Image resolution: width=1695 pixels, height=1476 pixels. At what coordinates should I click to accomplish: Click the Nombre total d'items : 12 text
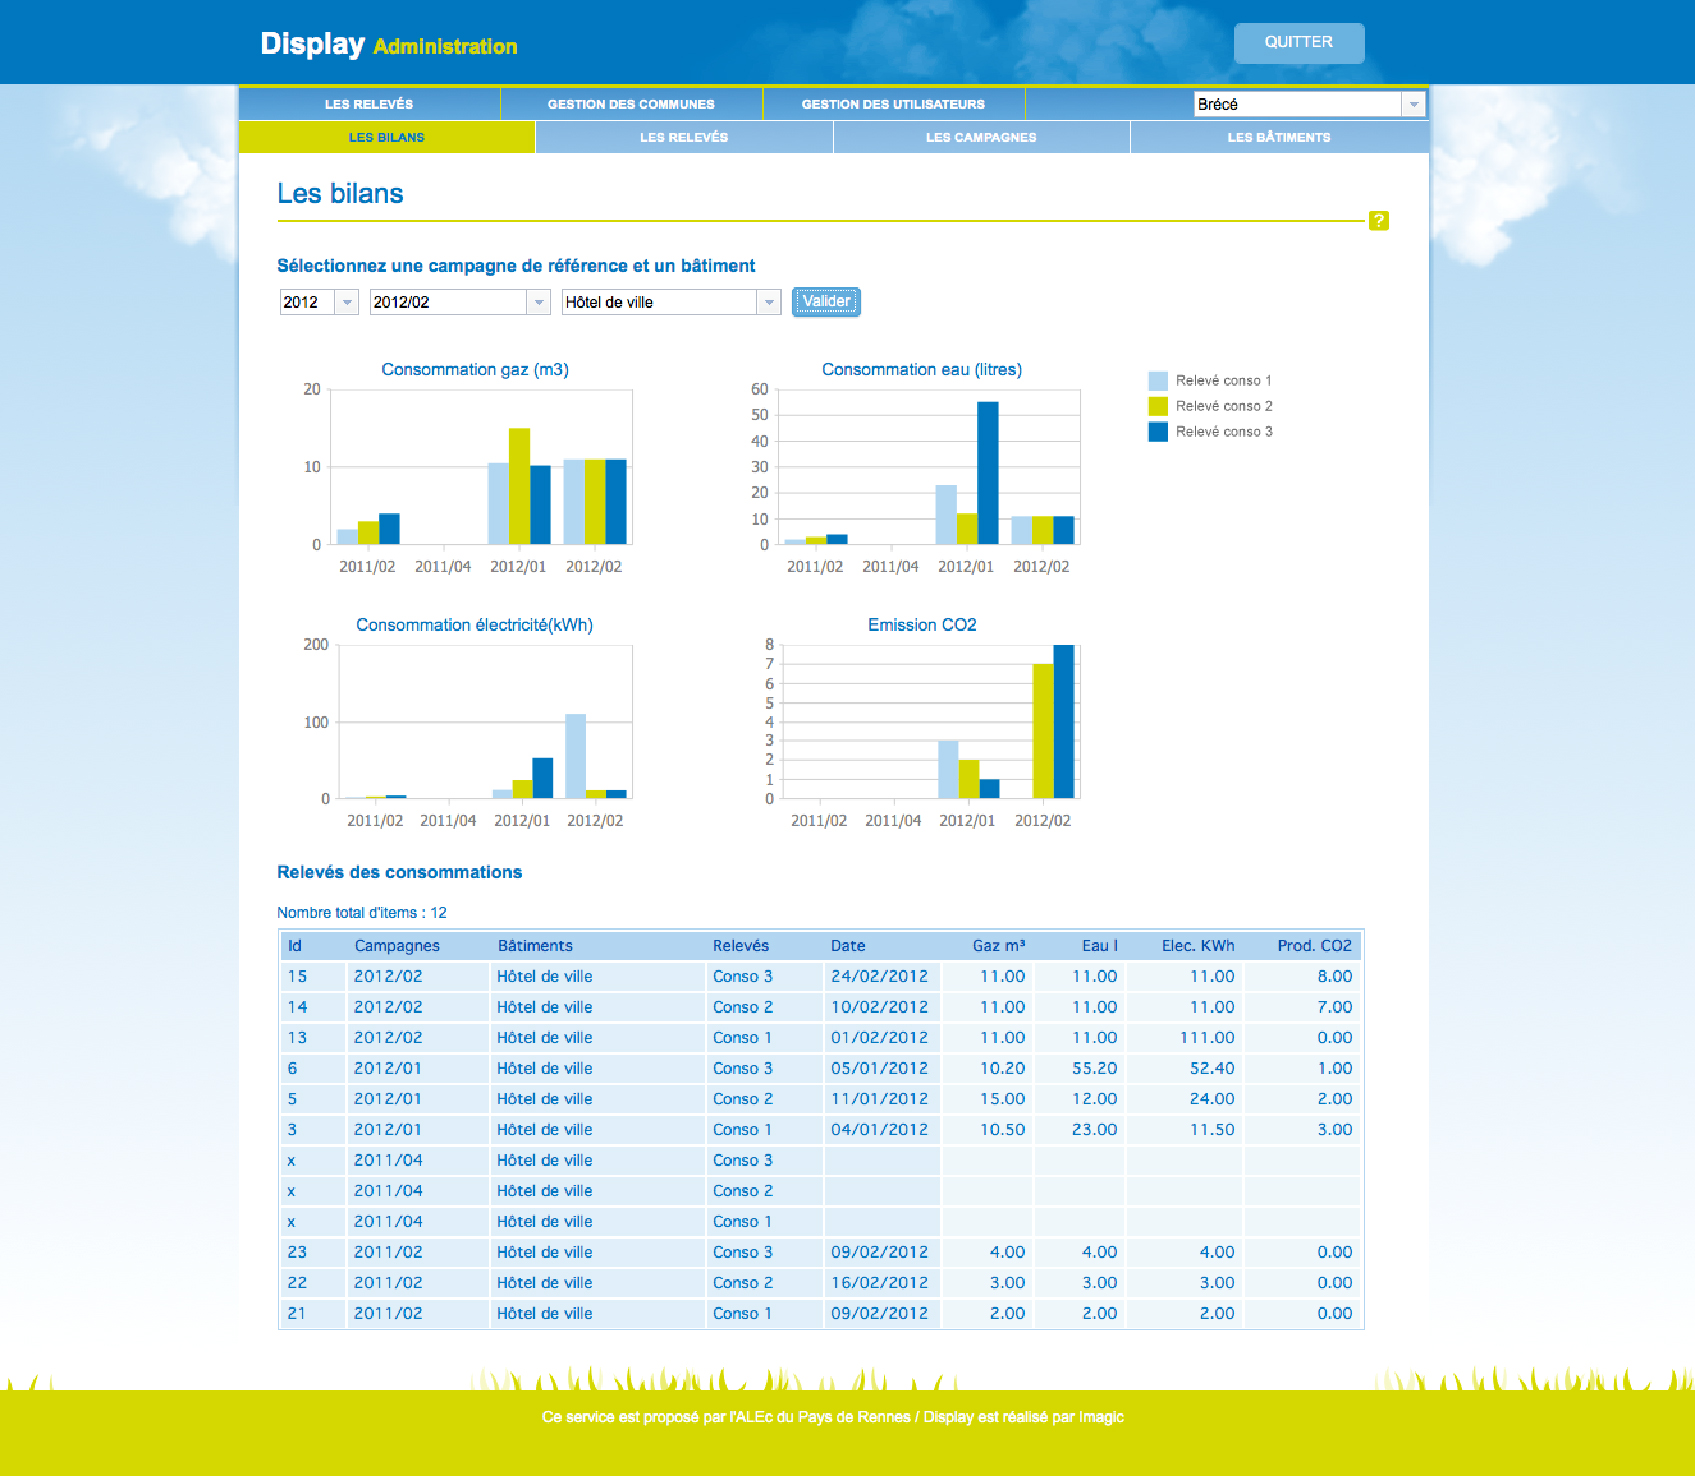click(x=362, y=913)
